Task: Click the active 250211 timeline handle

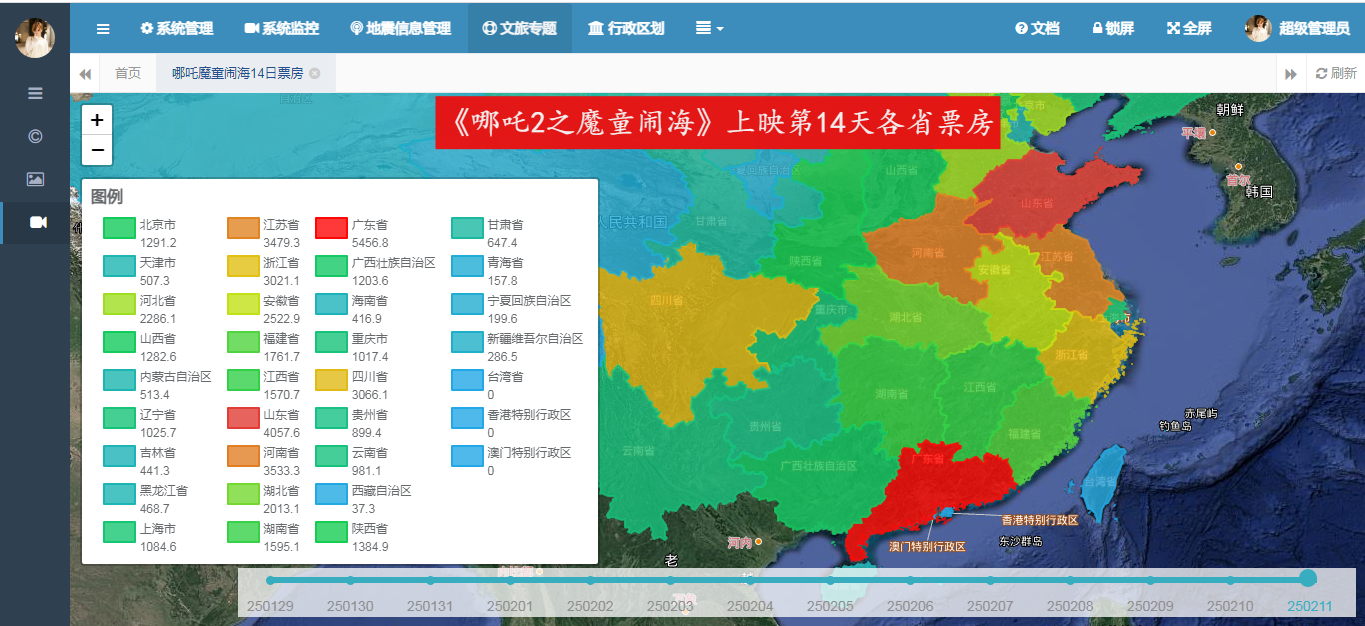Action: (1308, 578)
